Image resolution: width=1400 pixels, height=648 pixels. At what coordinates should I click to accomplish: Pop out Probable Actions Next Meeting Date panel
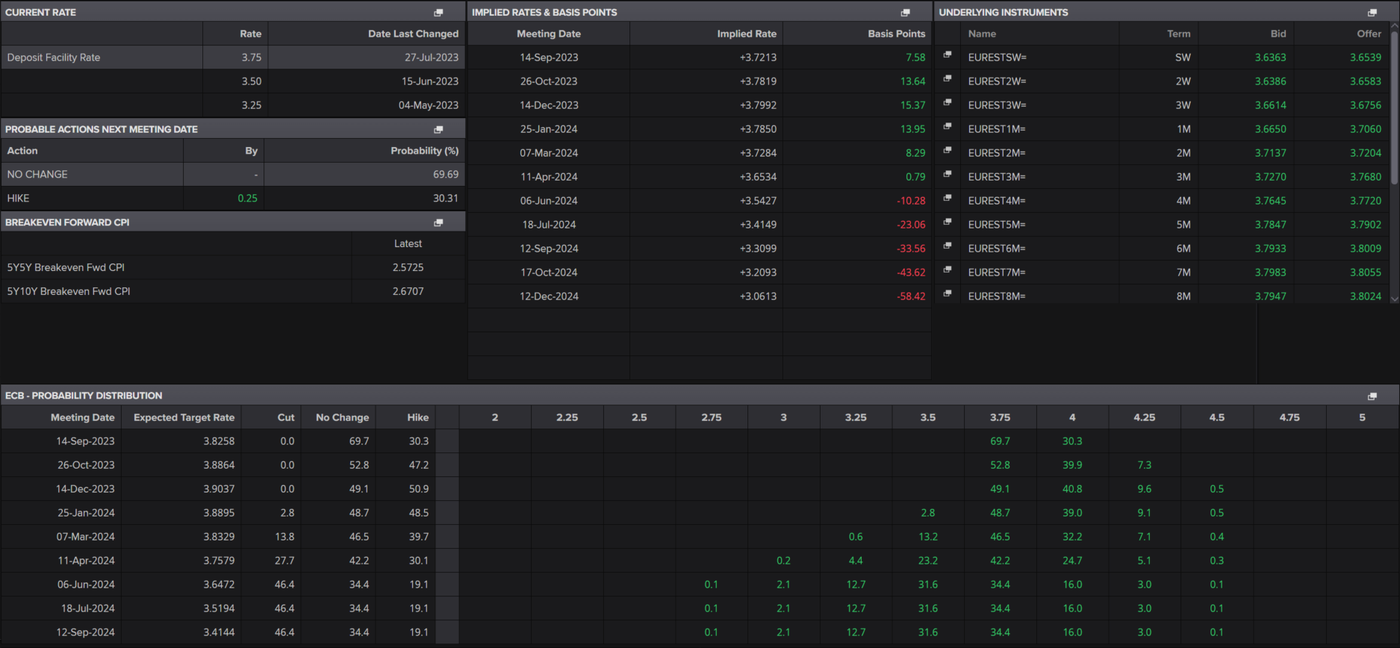point(438,130)
